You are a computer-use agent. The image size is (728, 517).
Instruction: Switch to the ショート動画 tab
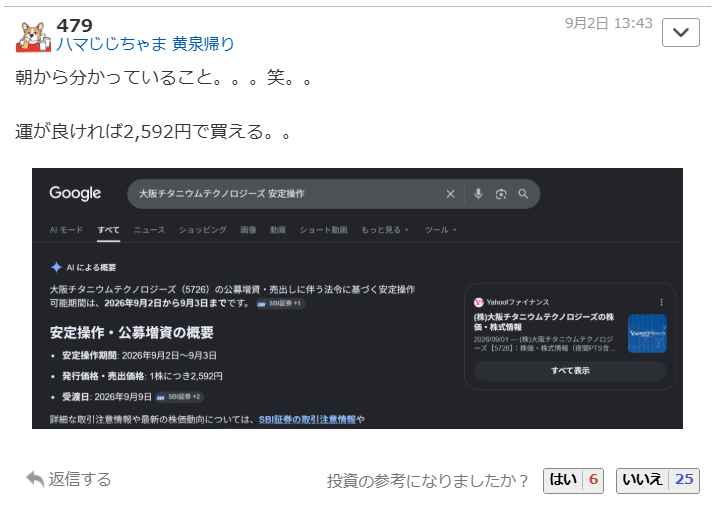323,230
